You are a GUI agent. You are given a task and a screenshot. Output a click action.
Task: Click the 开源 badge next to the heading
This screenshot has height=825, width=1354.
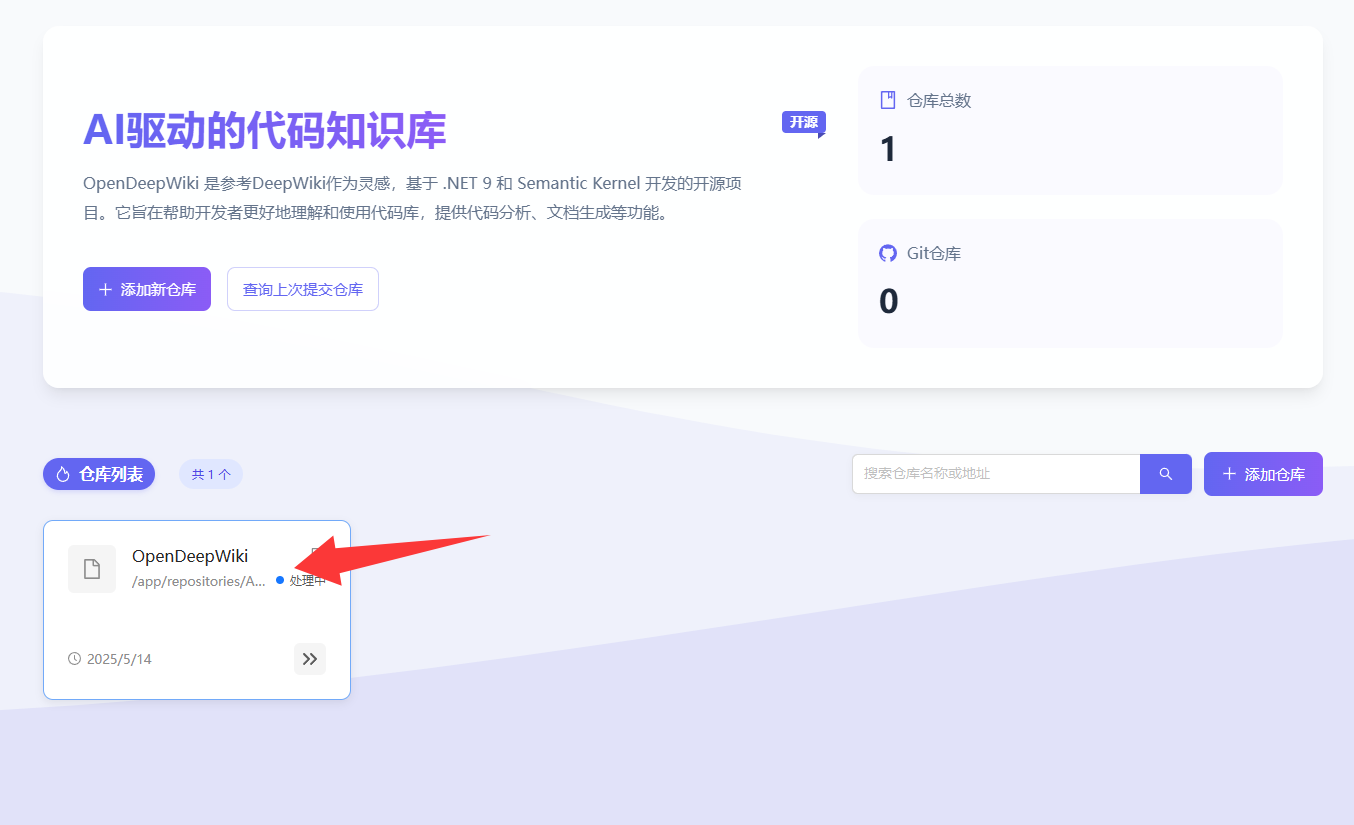[x=803, y=122]
